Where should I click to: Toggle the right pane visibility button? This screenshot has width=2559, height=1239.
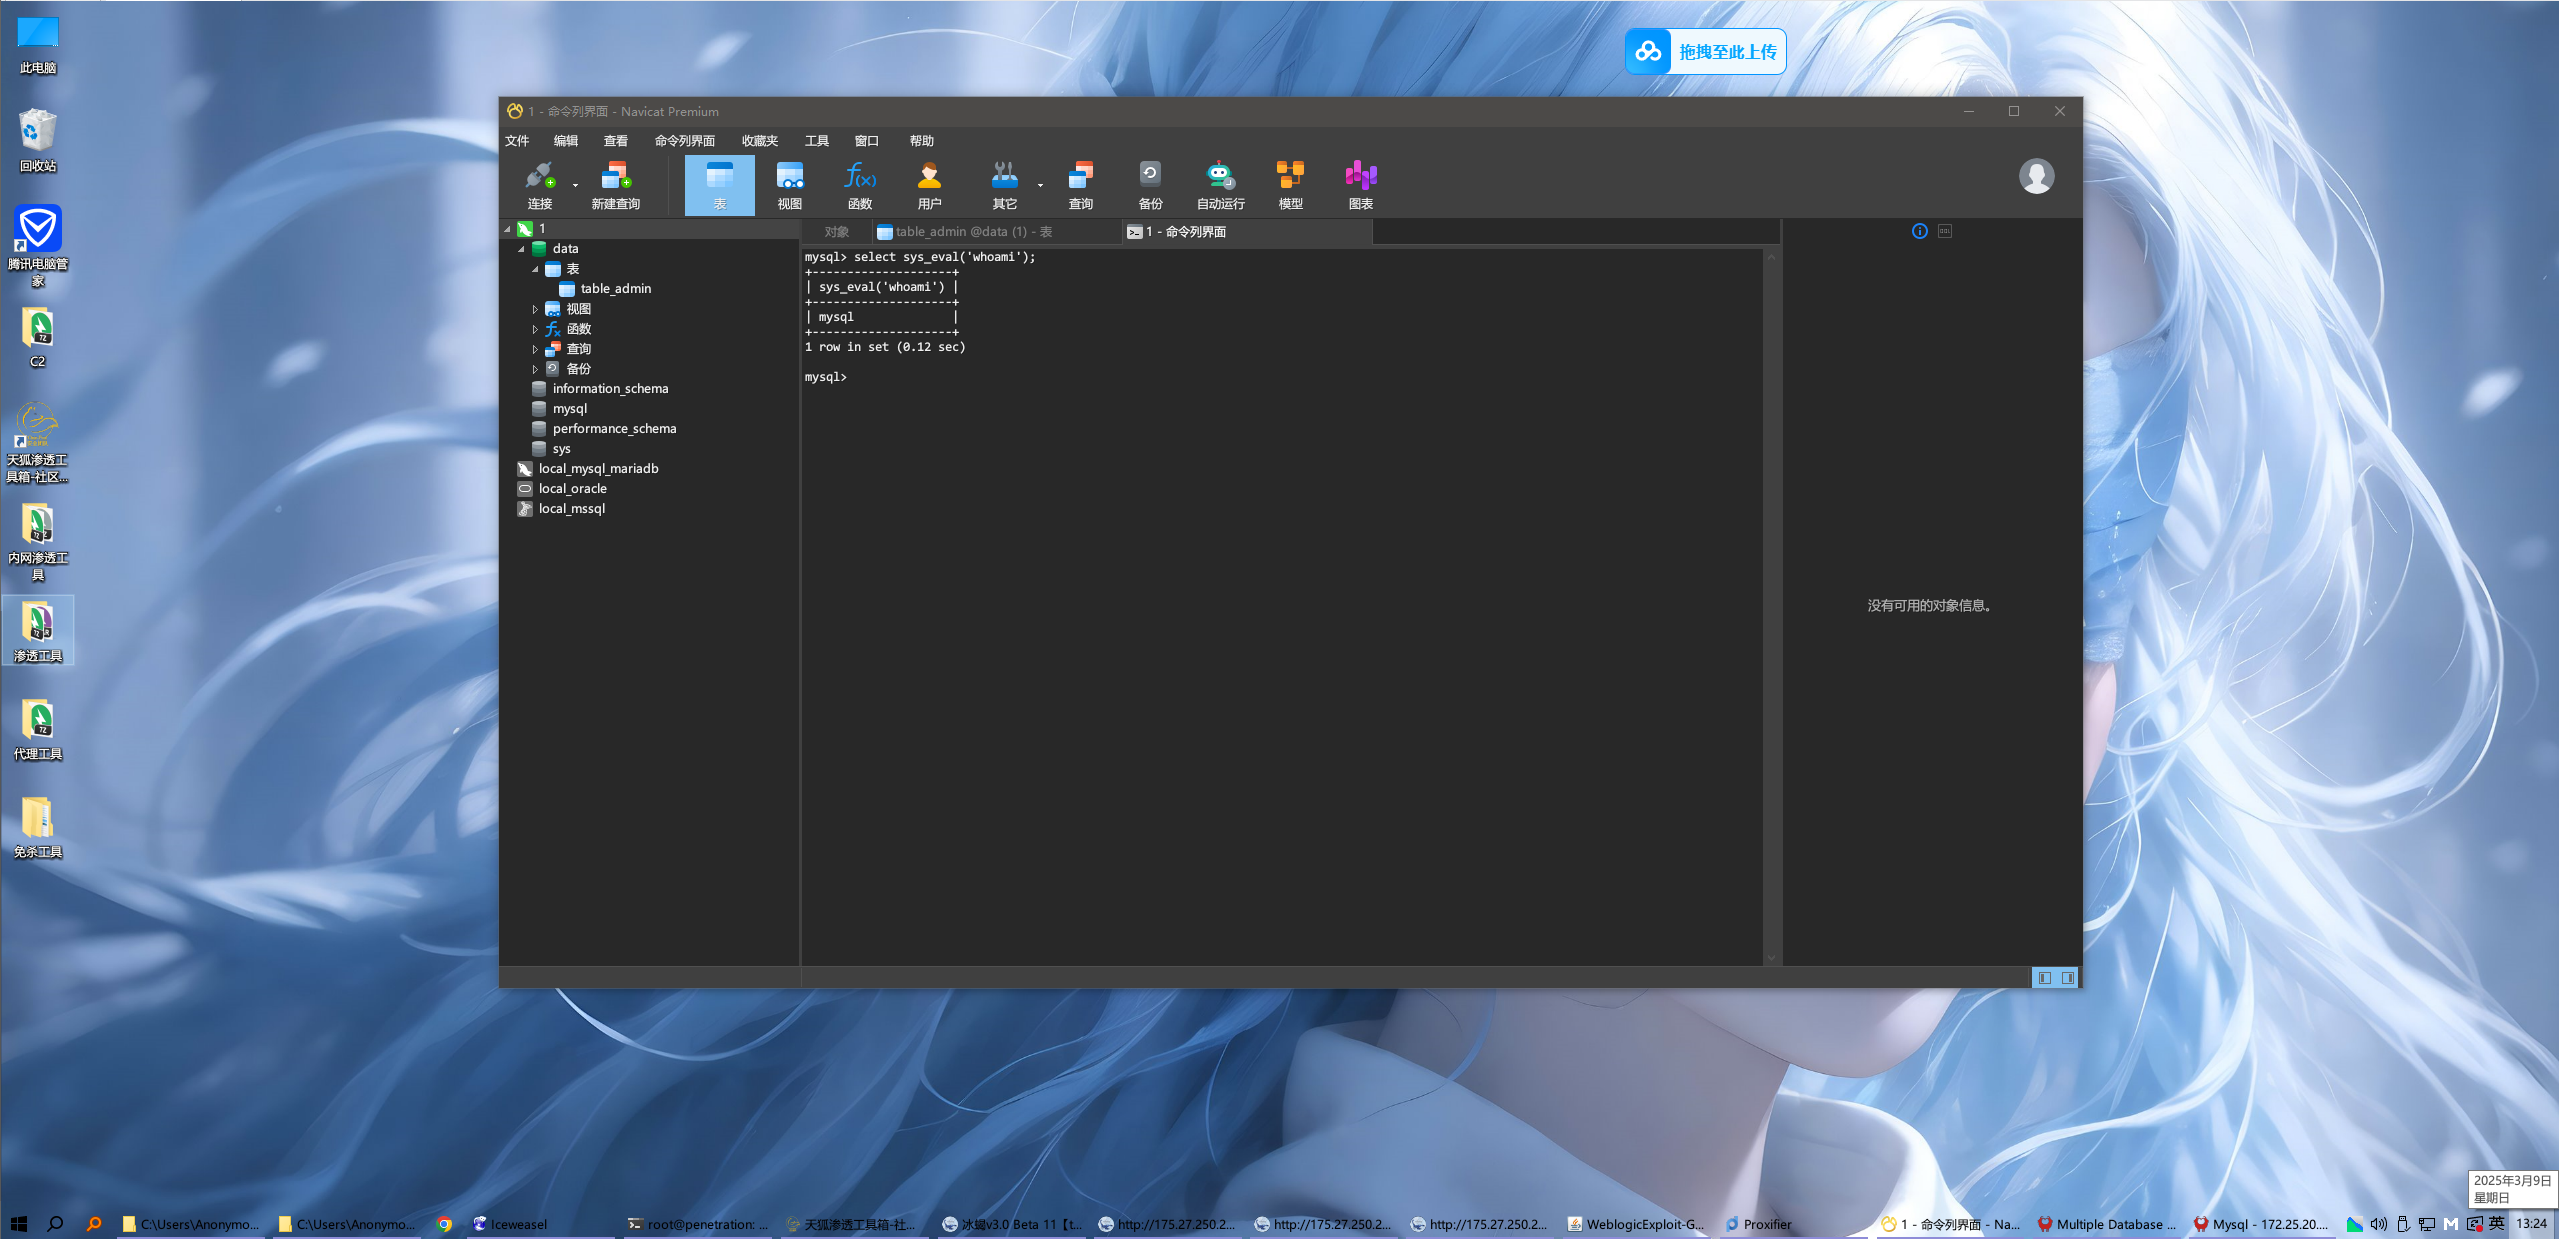[x=2067, y=978]
